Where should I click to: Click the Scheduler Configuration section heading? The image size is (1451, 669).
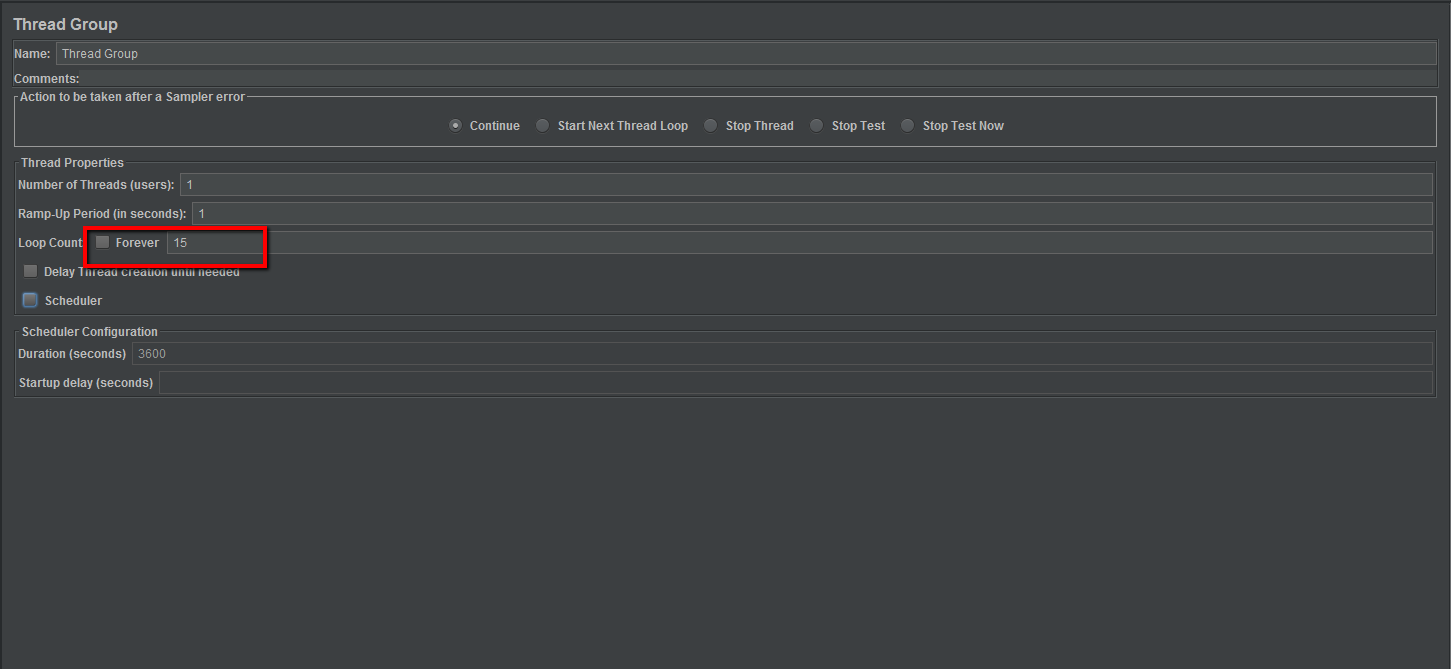90,332
